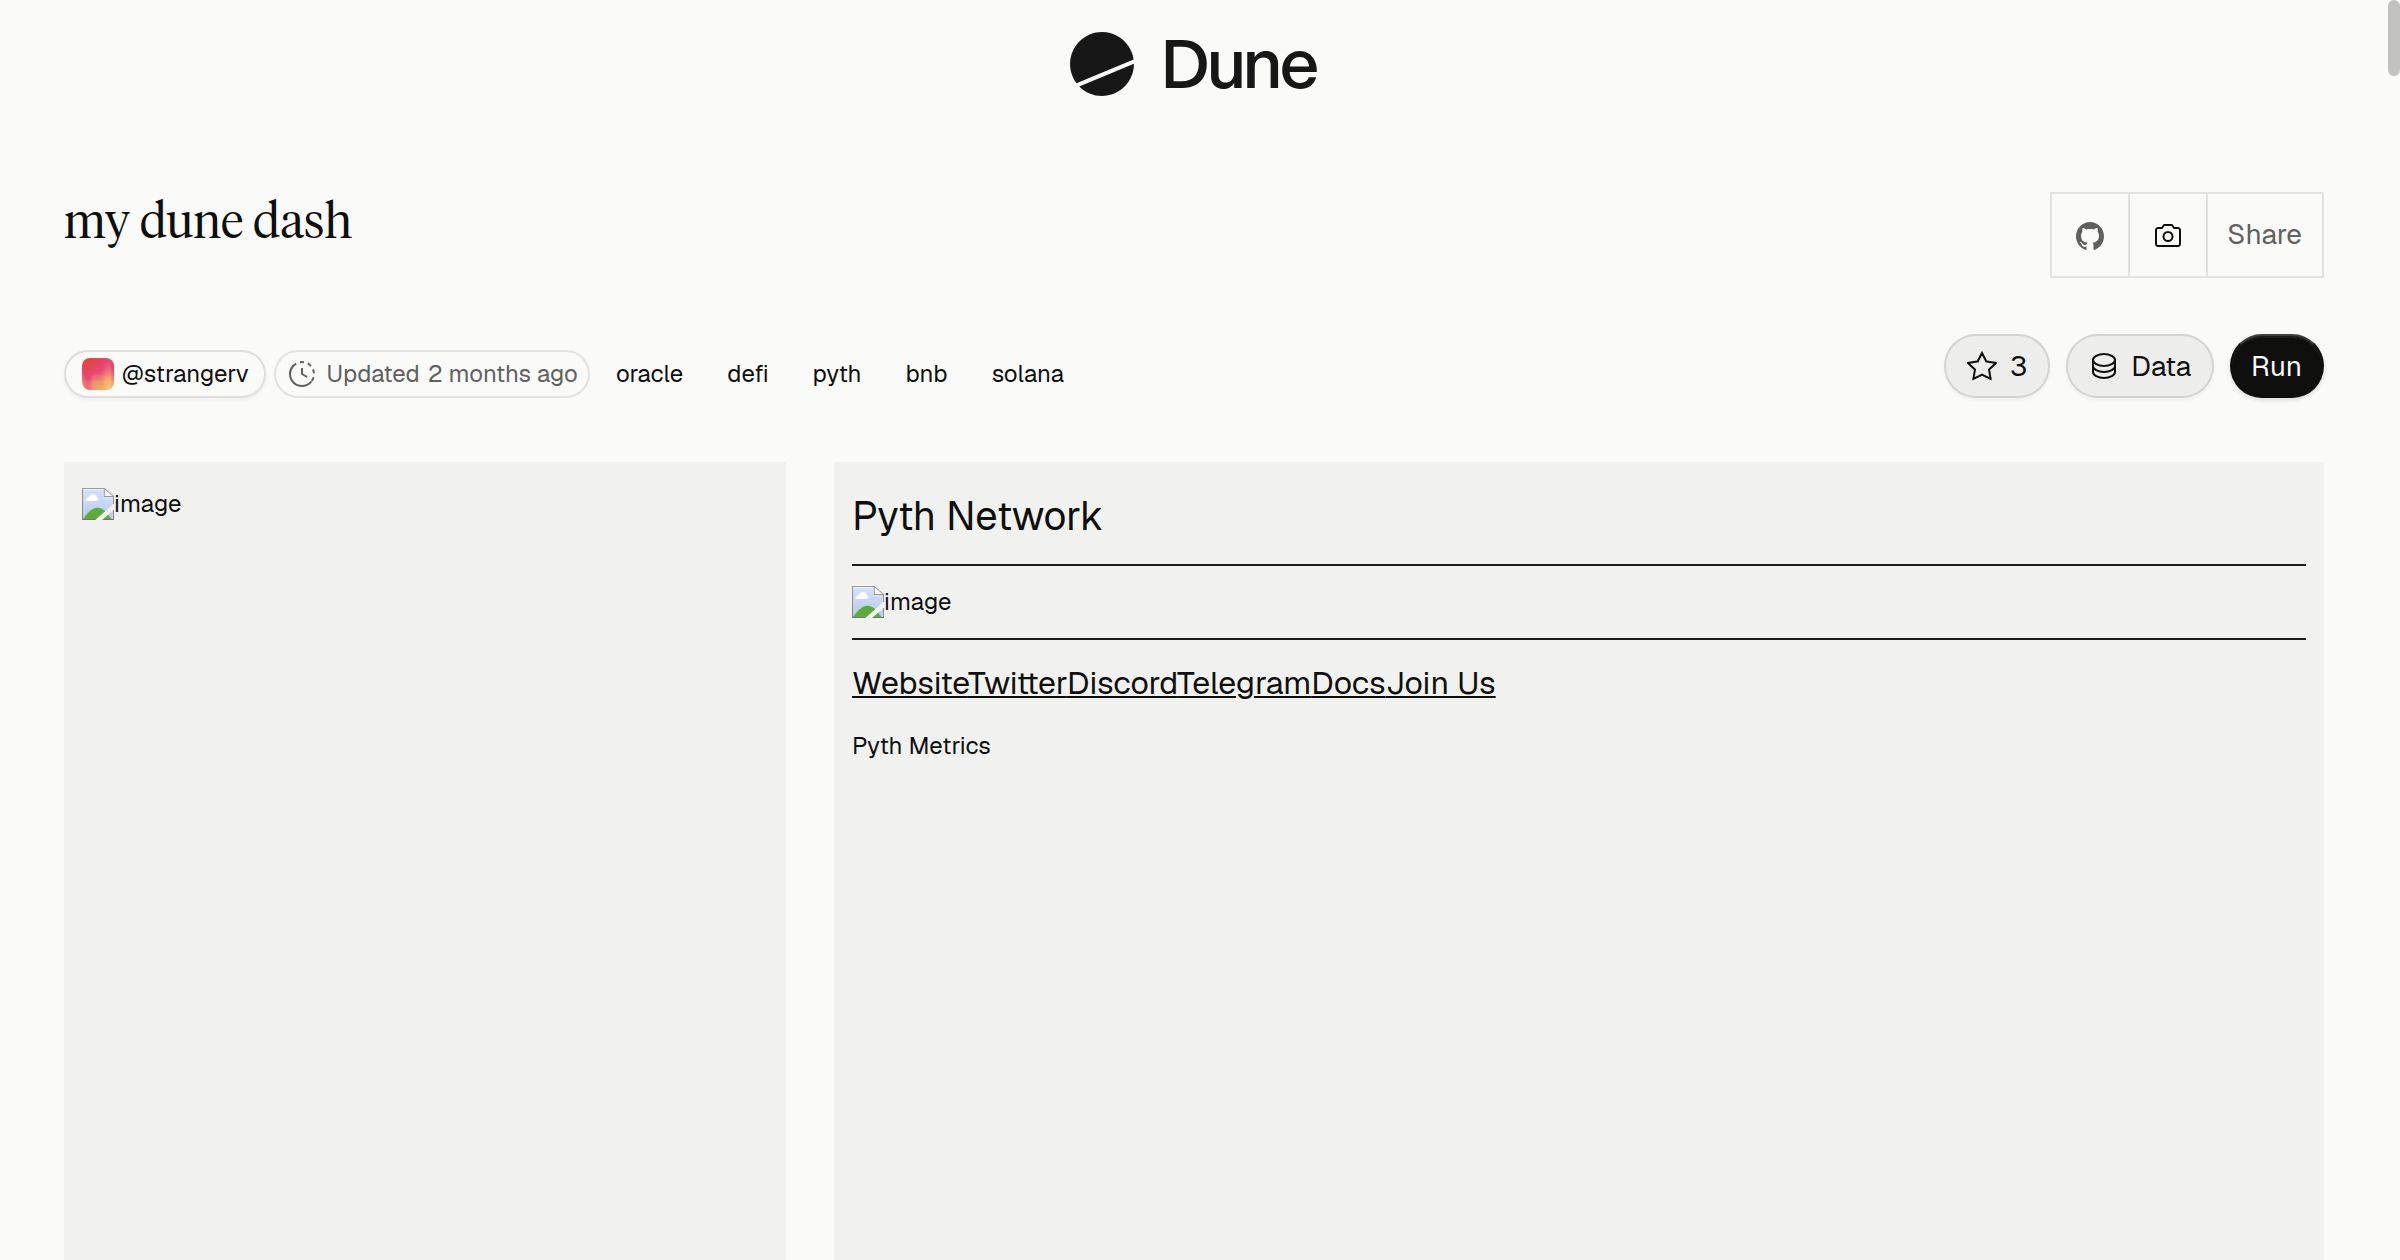Open the Telegram link
This screenshot has width=2400, height=1260.
click(1244, 683)
